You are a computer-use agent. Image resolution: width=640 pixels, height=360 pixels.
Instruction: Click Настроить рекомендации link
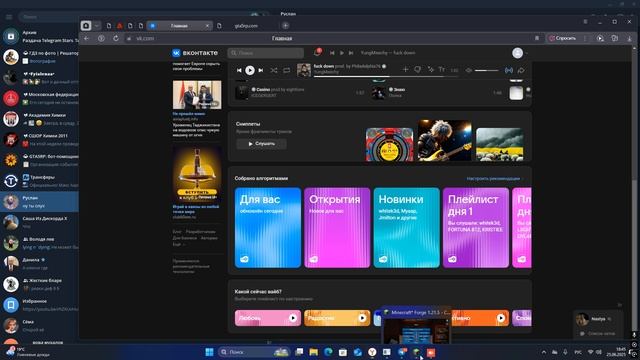click(493, 178)
